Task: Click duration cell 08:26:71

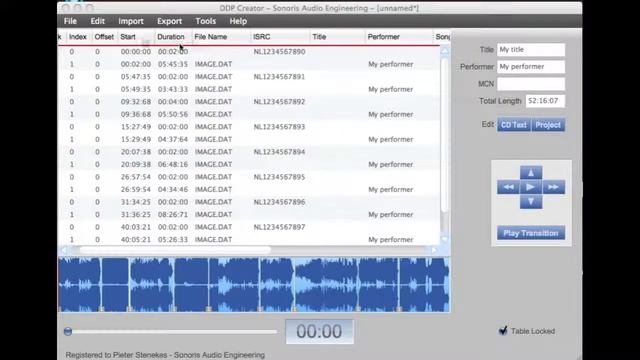Action: [173, 215]
